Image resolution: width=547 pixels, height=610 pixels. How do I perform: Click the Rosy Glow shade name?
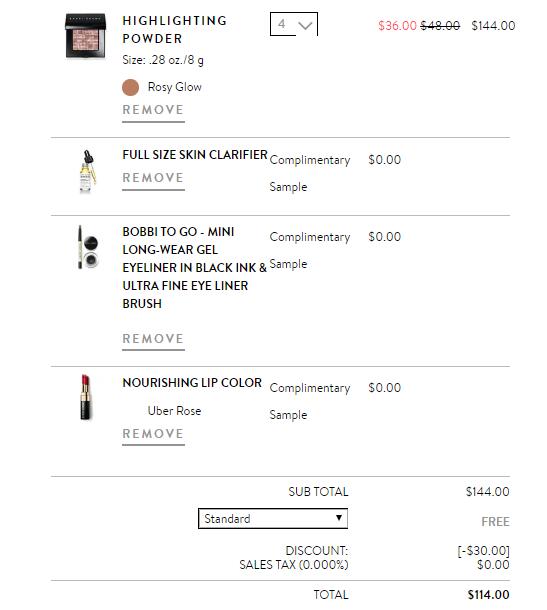point(175,87)
